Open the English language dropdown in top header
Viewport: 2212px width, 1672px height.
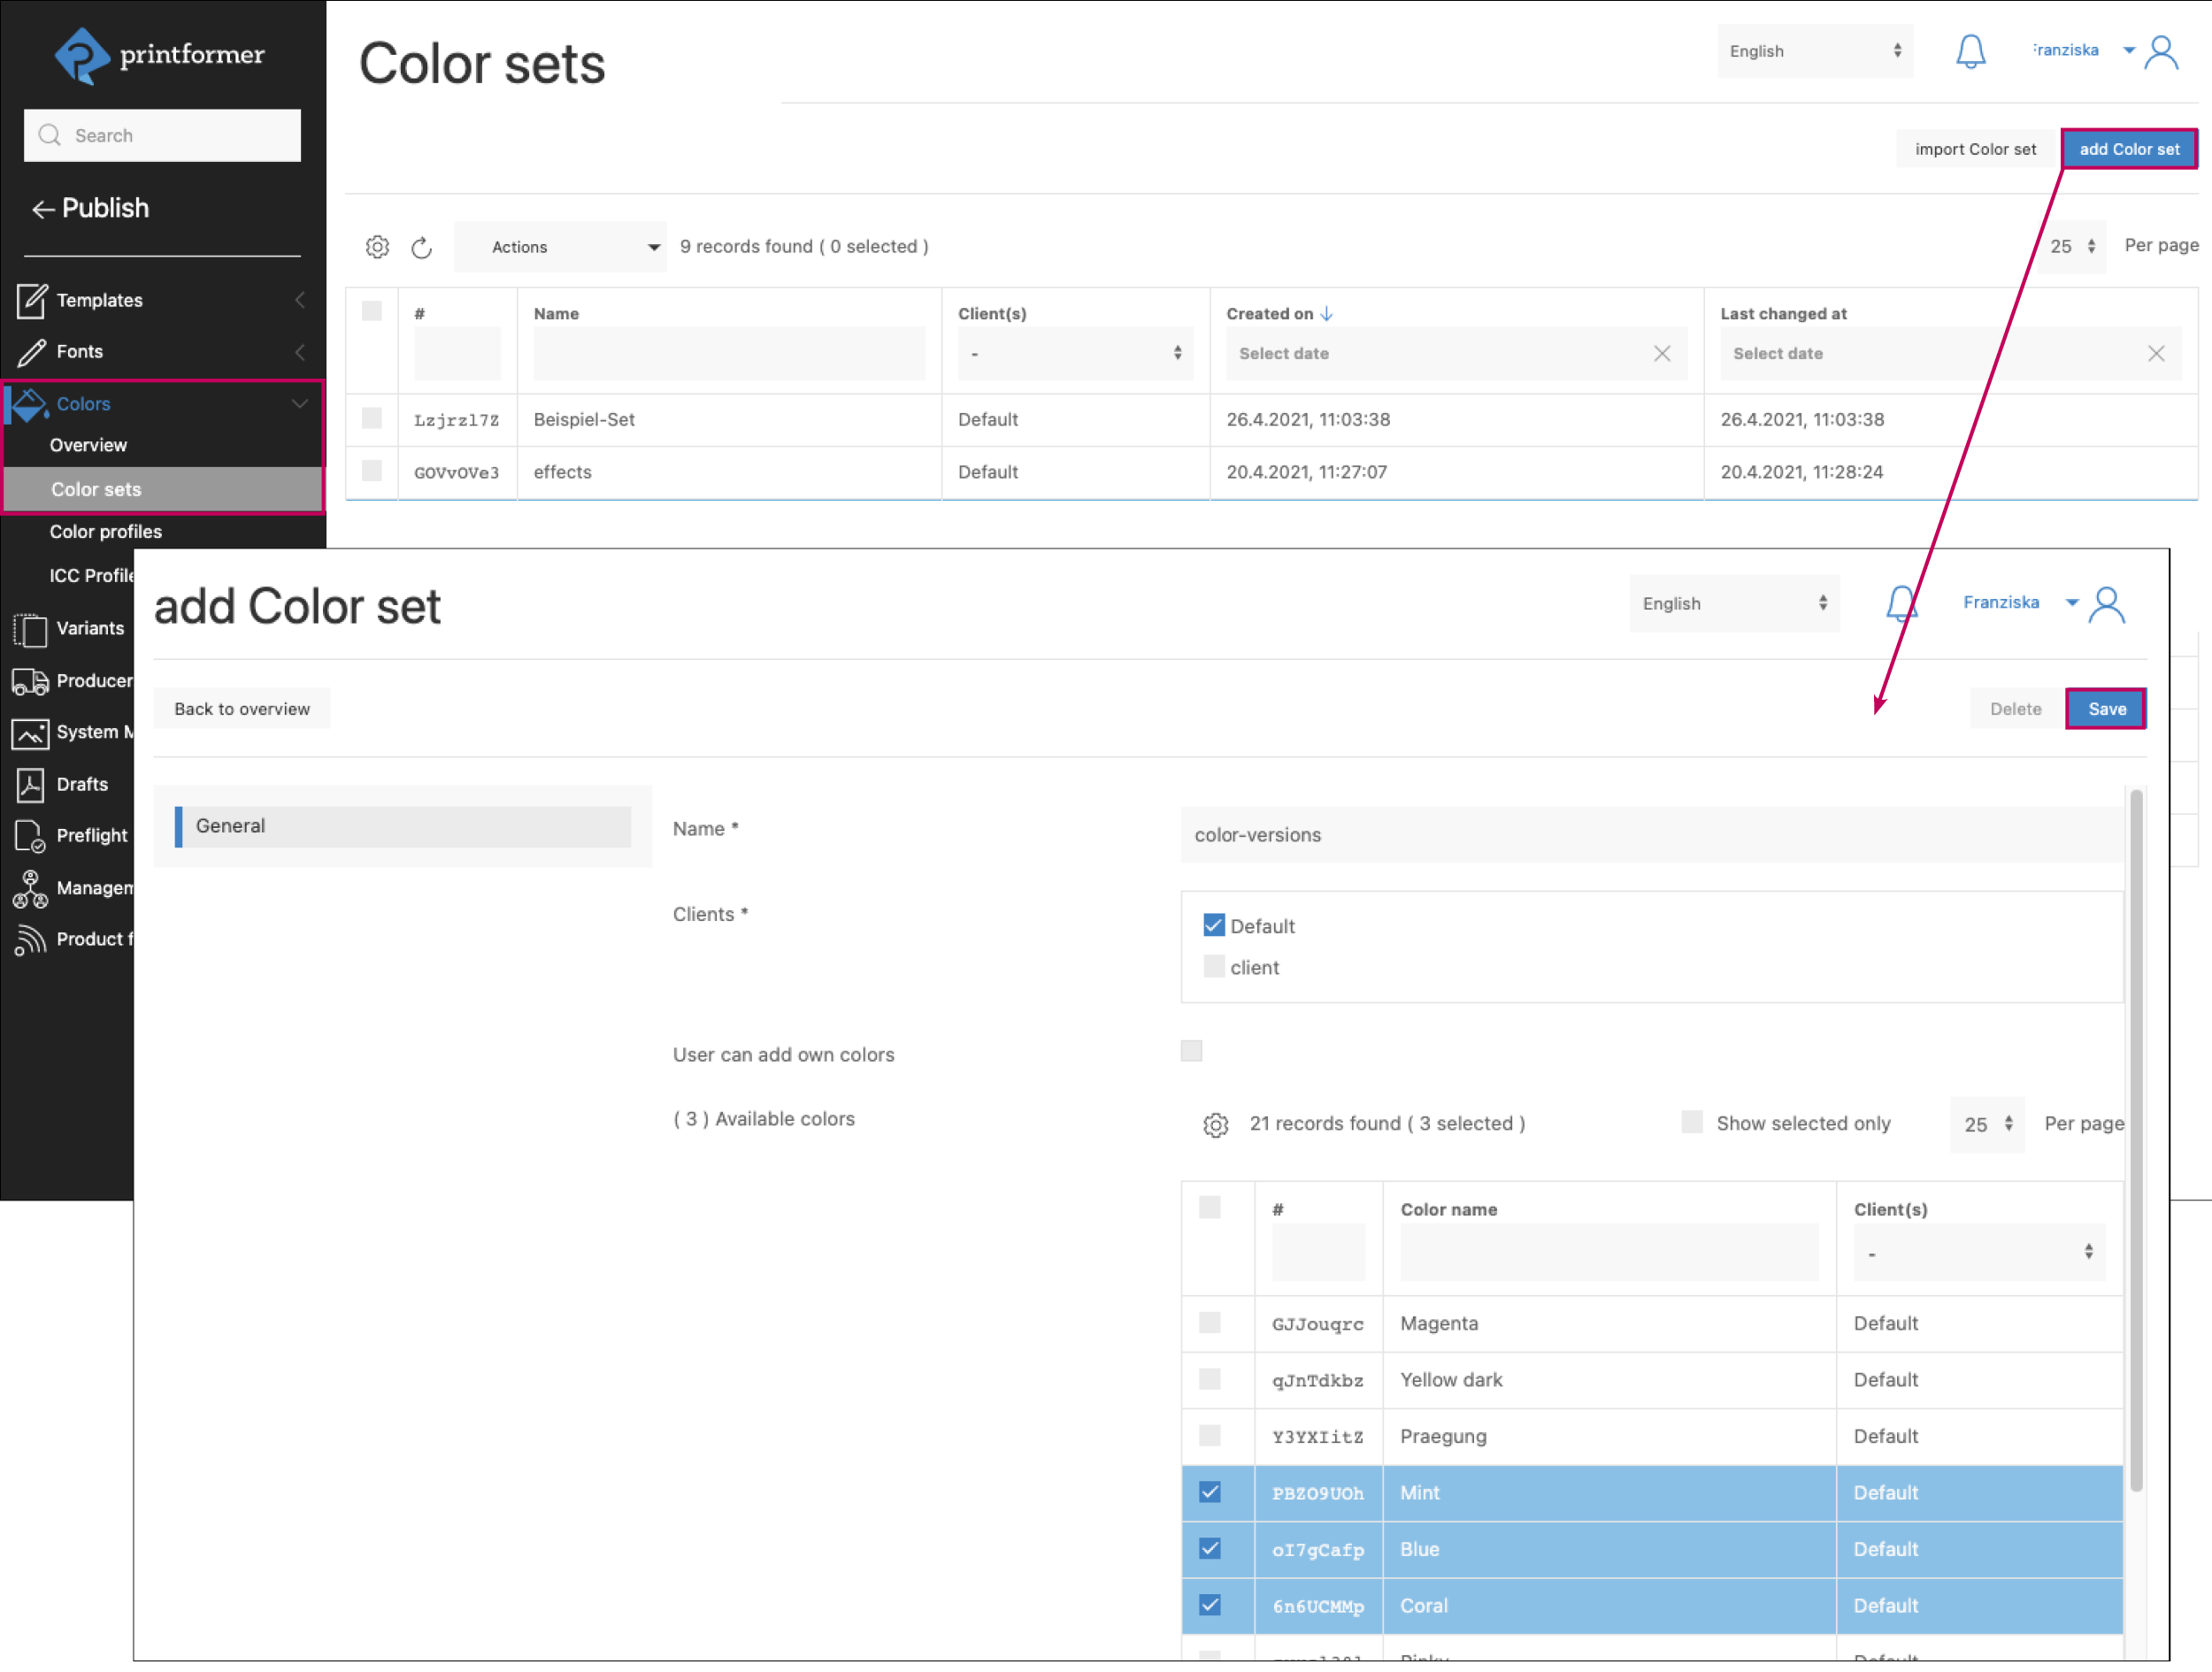click(1815, 51)
